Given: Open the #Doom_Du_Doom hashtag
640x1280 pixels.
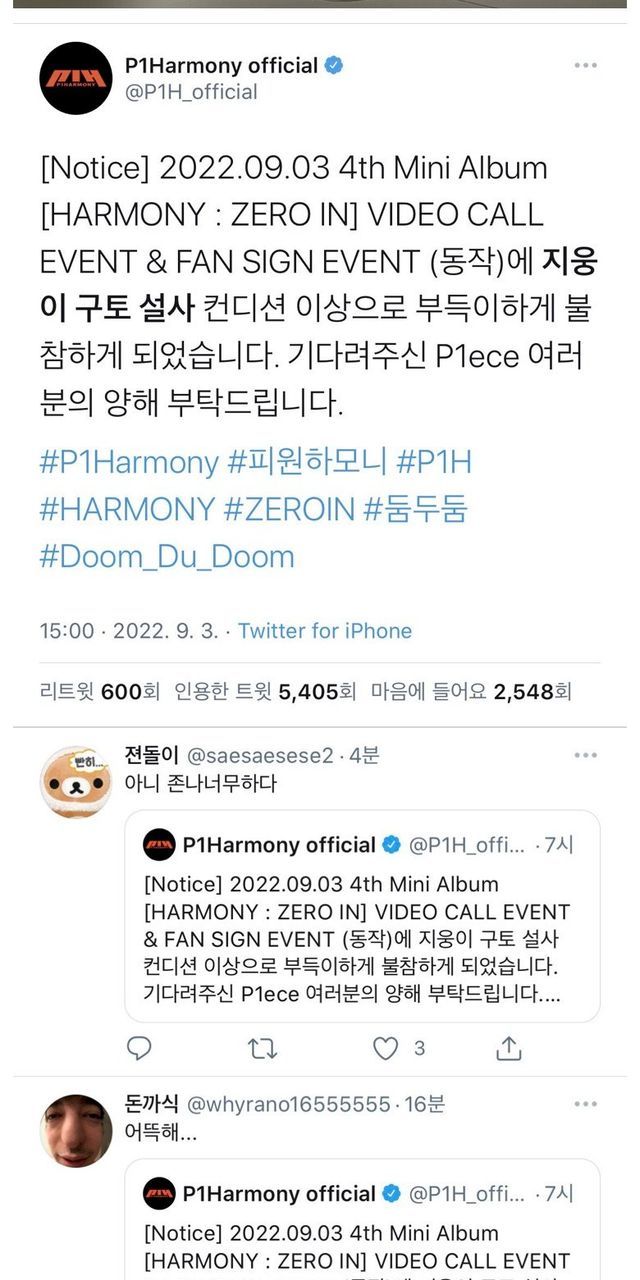Looking at the screenshot, I should [x=167, y=556].
